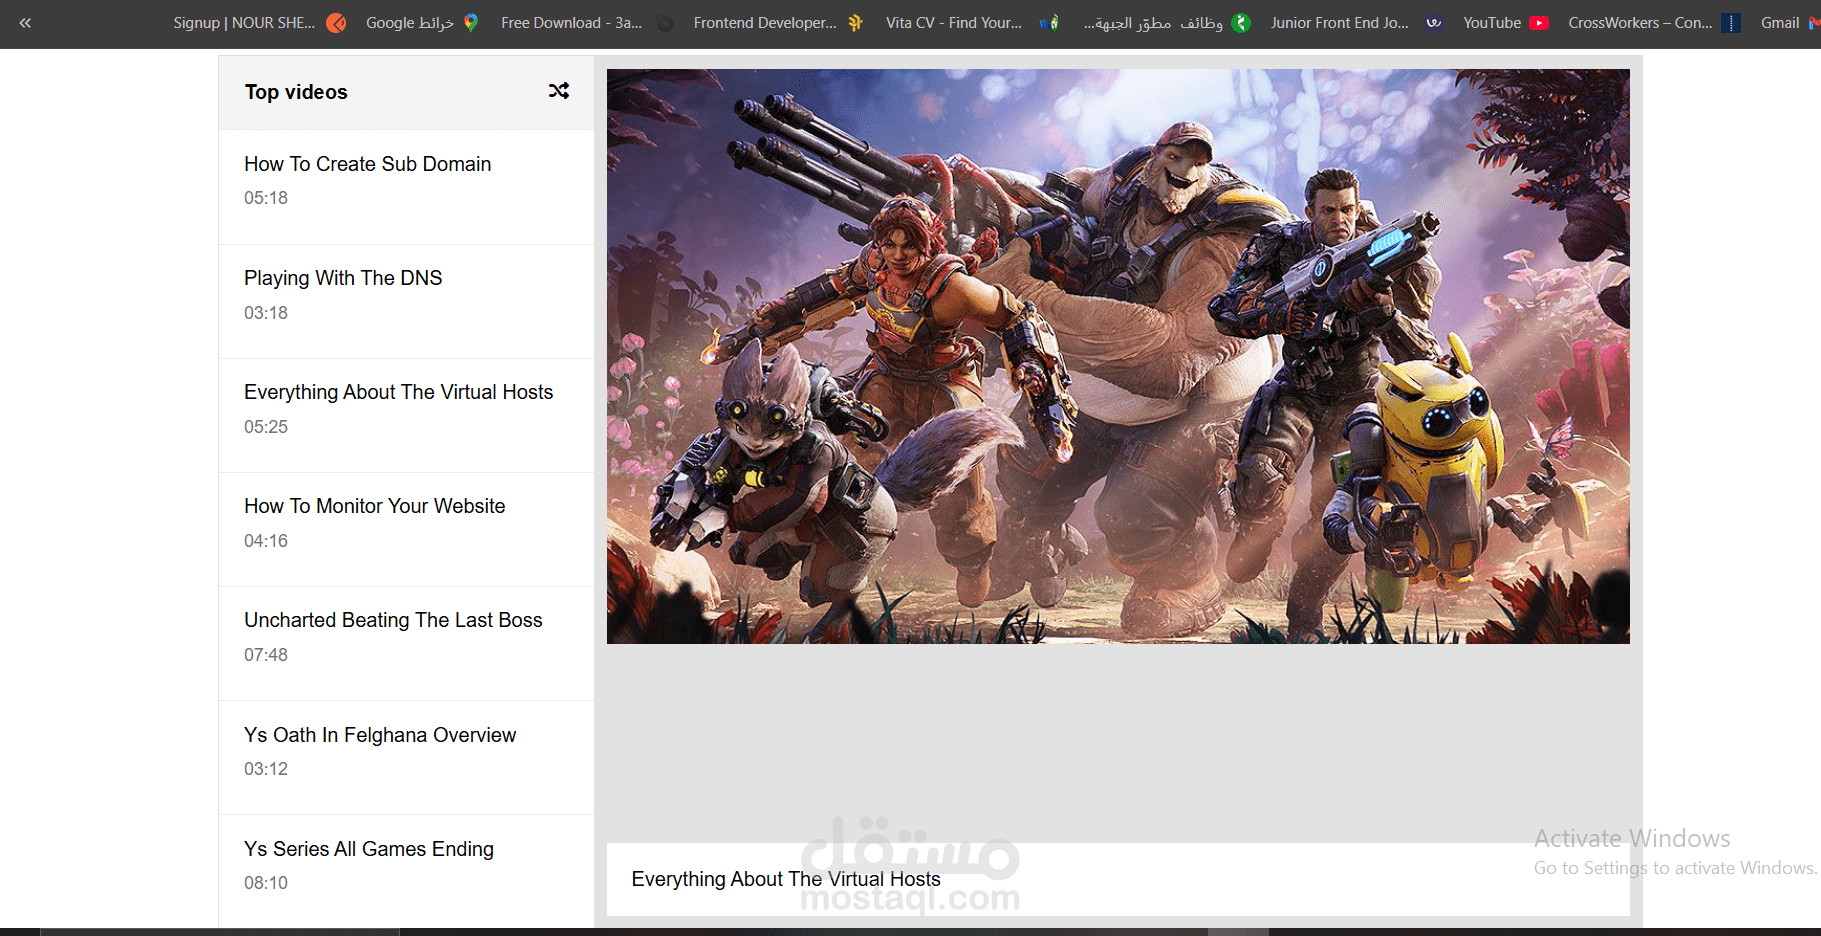Select Everything About The Virtual Hosts in playlist
This screenshot has width=1821, height=936.
[x=406, y=415]
